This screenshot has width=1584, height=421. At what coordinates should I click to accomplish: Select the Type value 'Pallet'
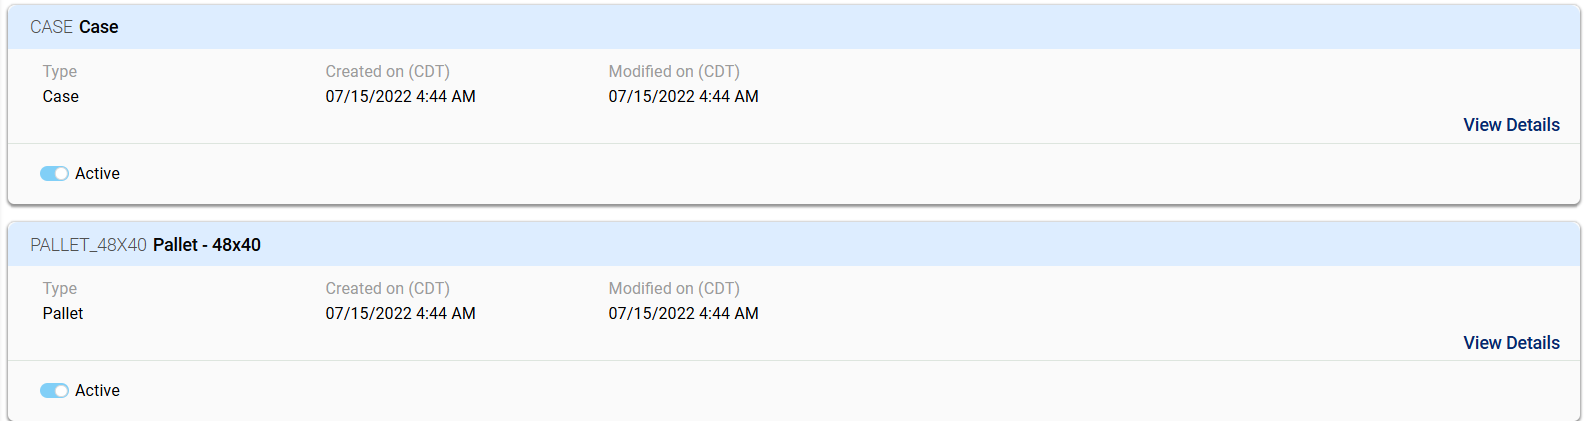coord(63,314)
